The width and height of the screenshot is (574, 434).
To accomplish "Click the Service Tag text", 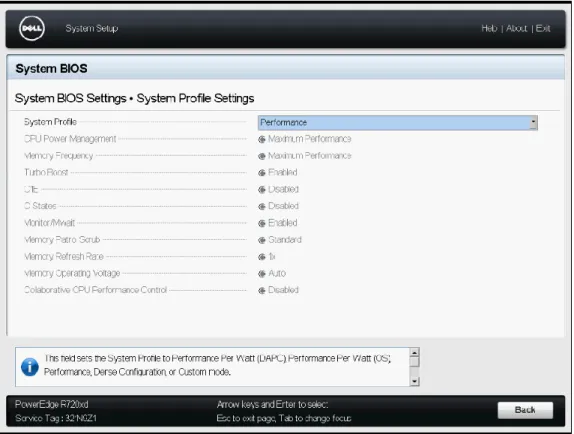I will [x=56, y=418].
